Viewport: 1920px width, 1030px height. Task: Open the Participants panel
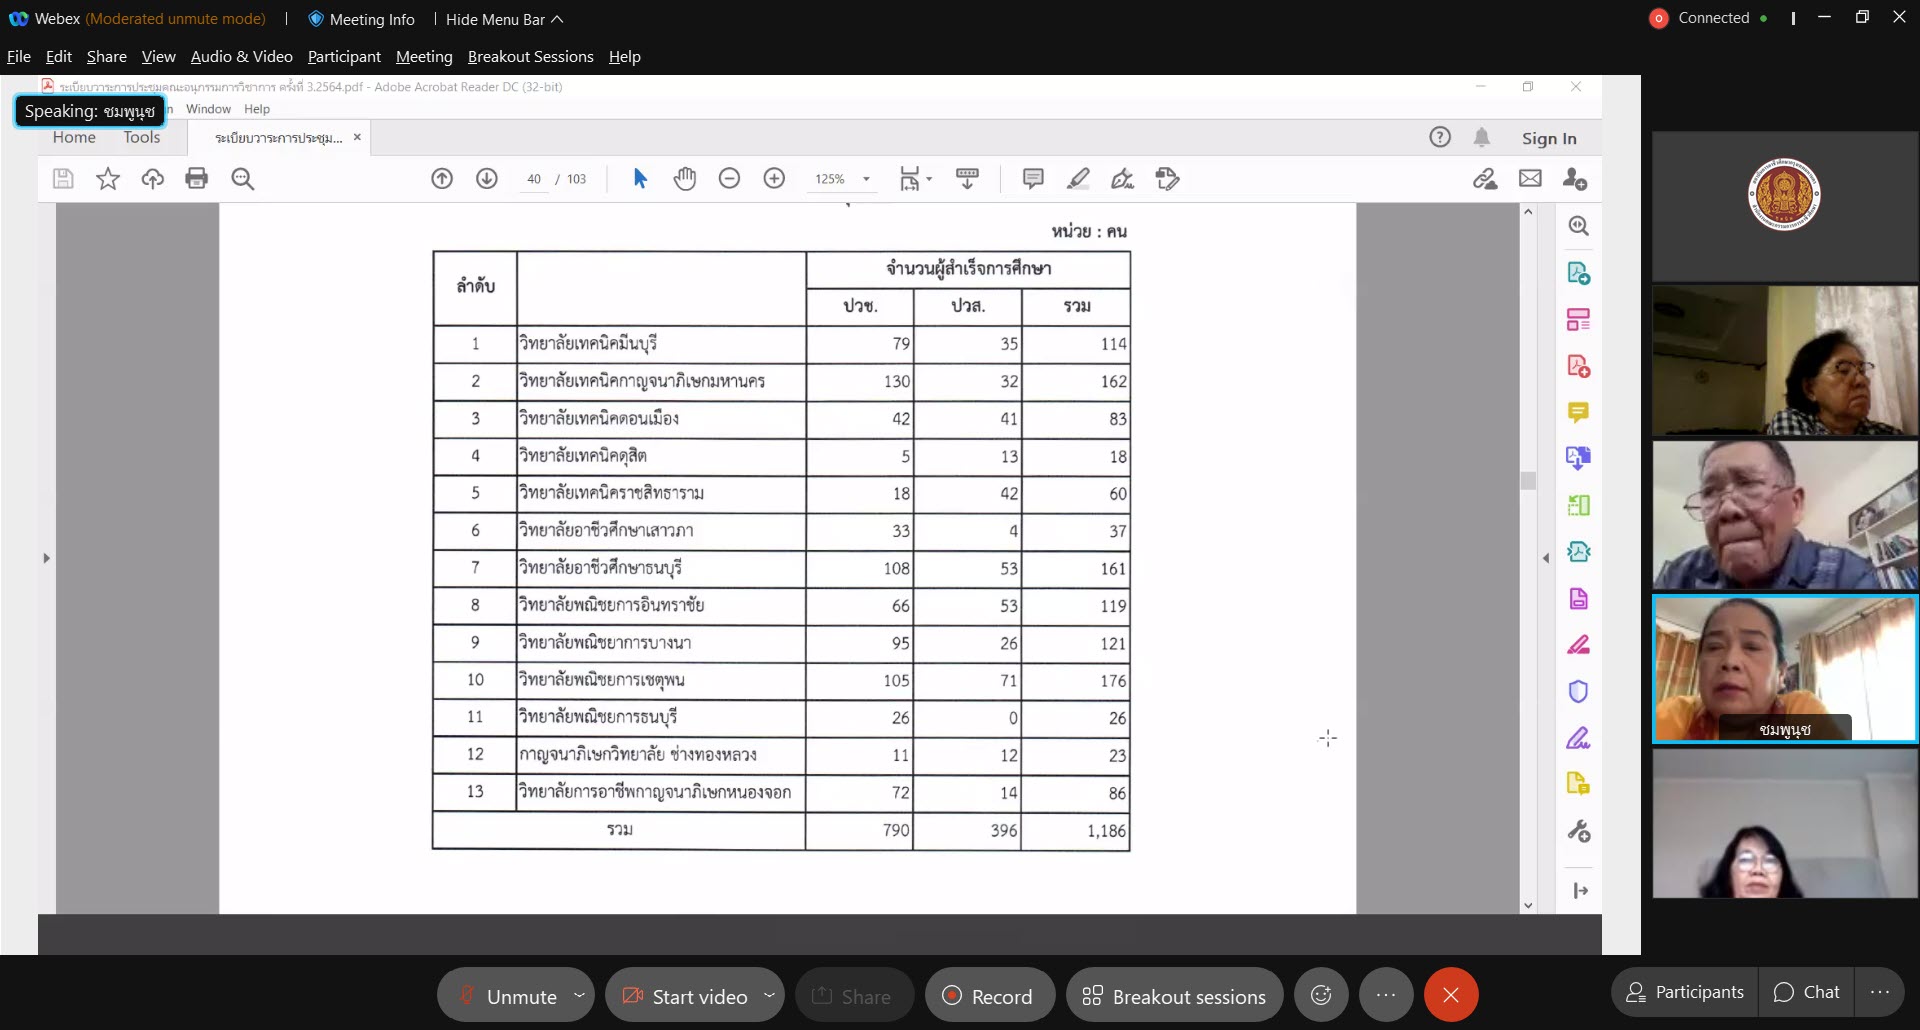pos(1685,992)
